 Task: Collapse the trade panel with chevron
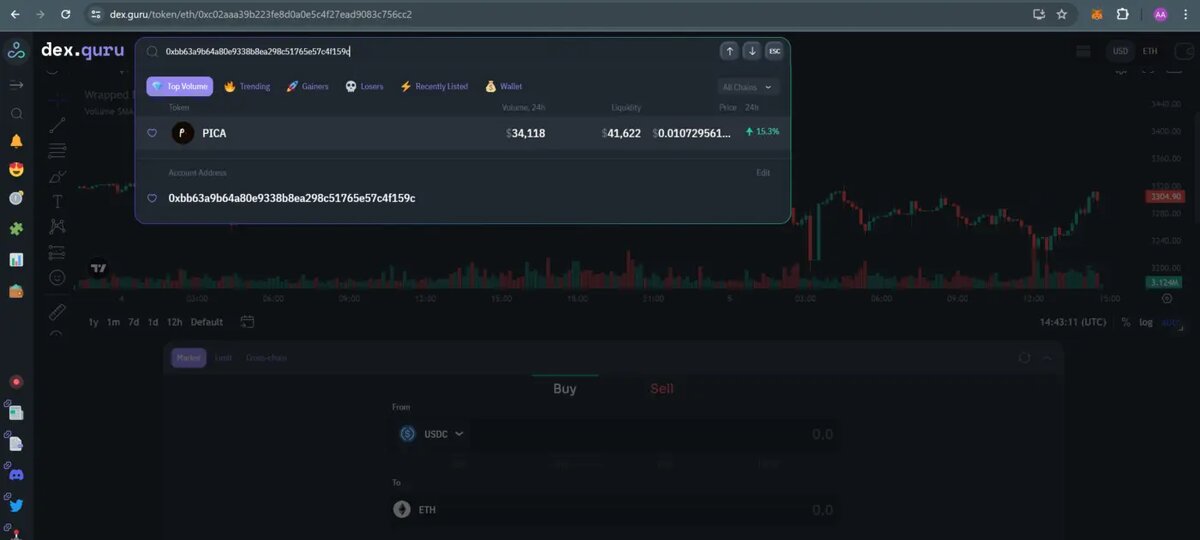pyautogui.click(x=1047, y=357)
